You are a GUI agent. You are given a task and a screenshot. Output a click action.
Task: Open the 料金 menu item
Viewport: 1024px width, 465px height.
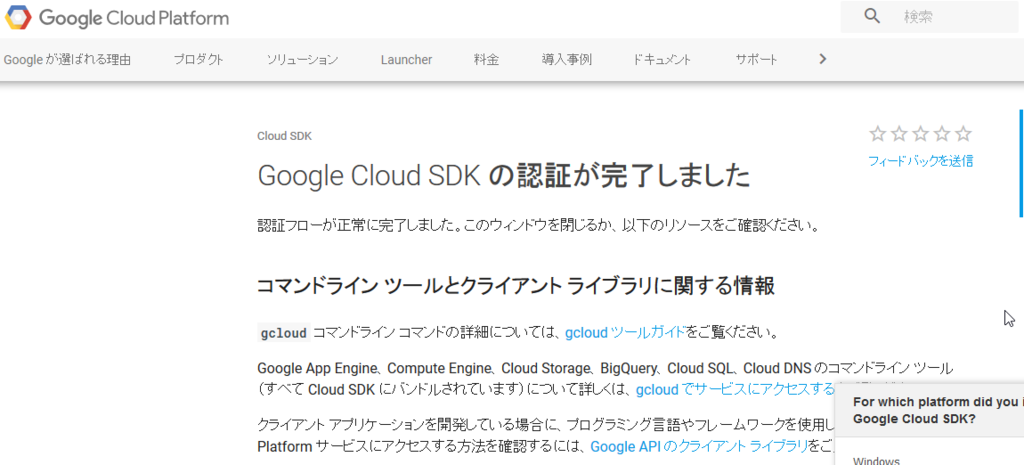487,60
